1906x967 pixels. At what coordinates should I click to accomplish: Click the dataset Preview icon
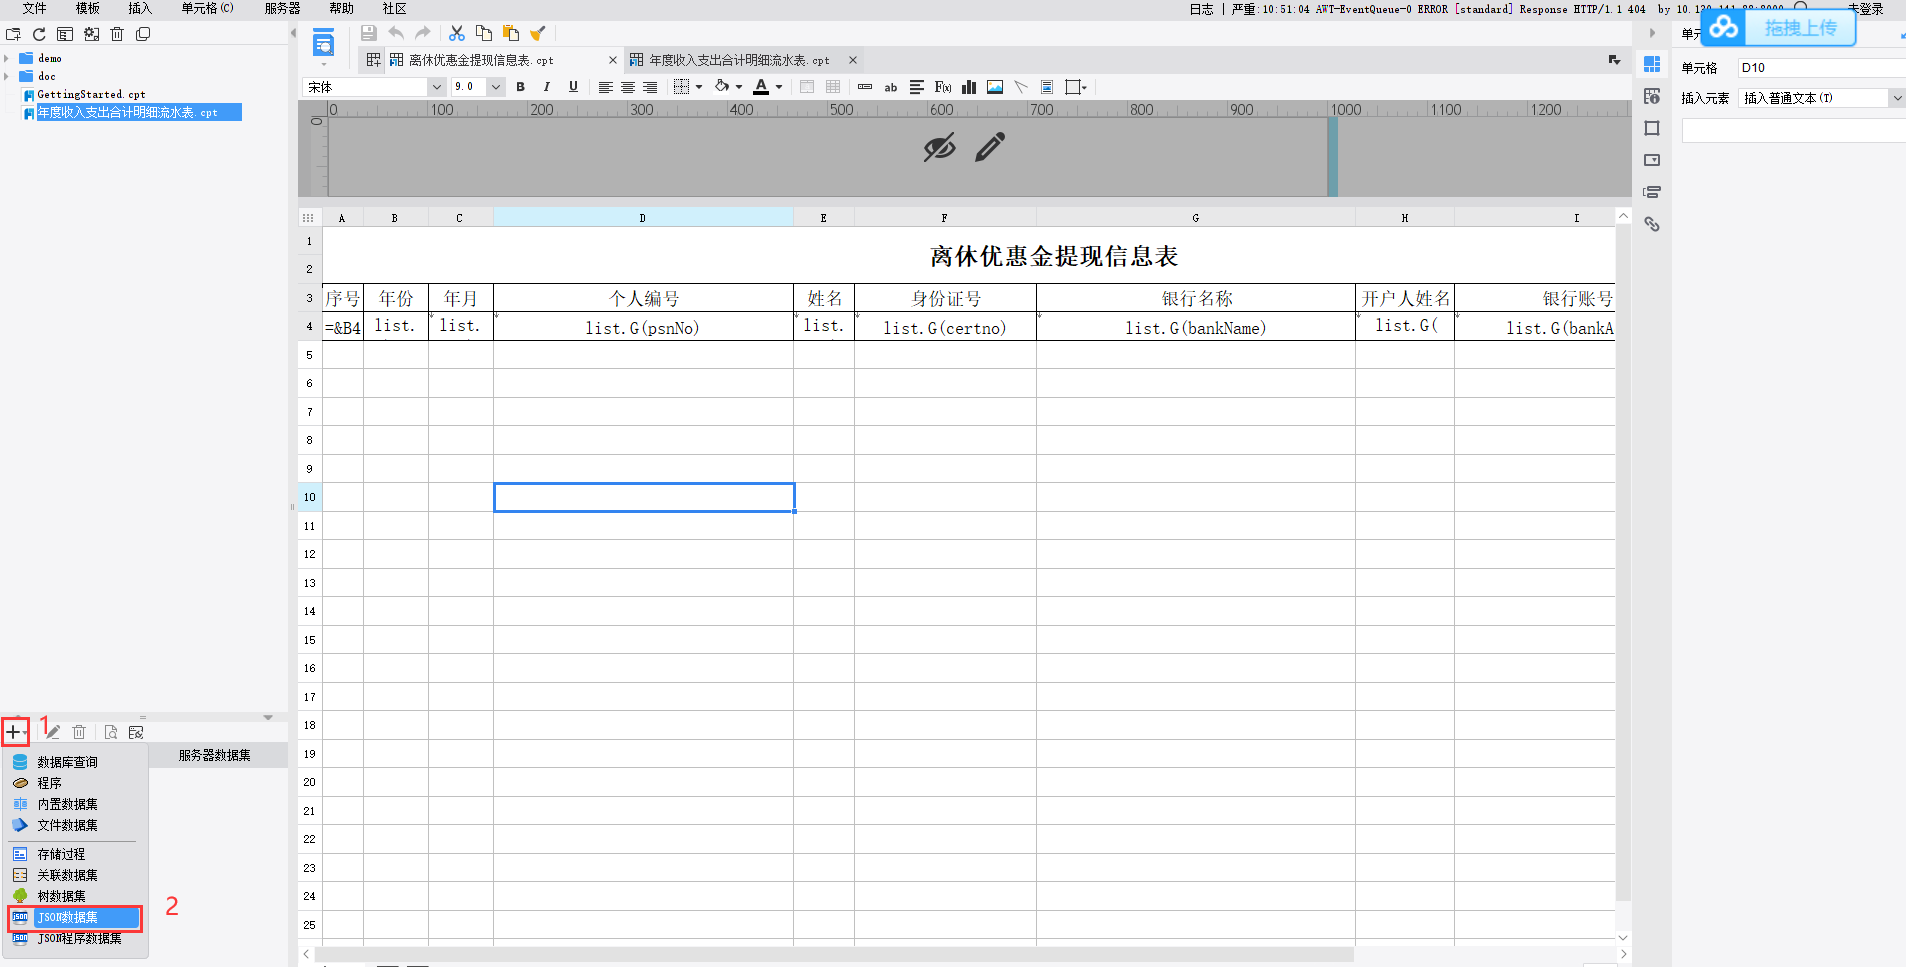coord(111,732)
